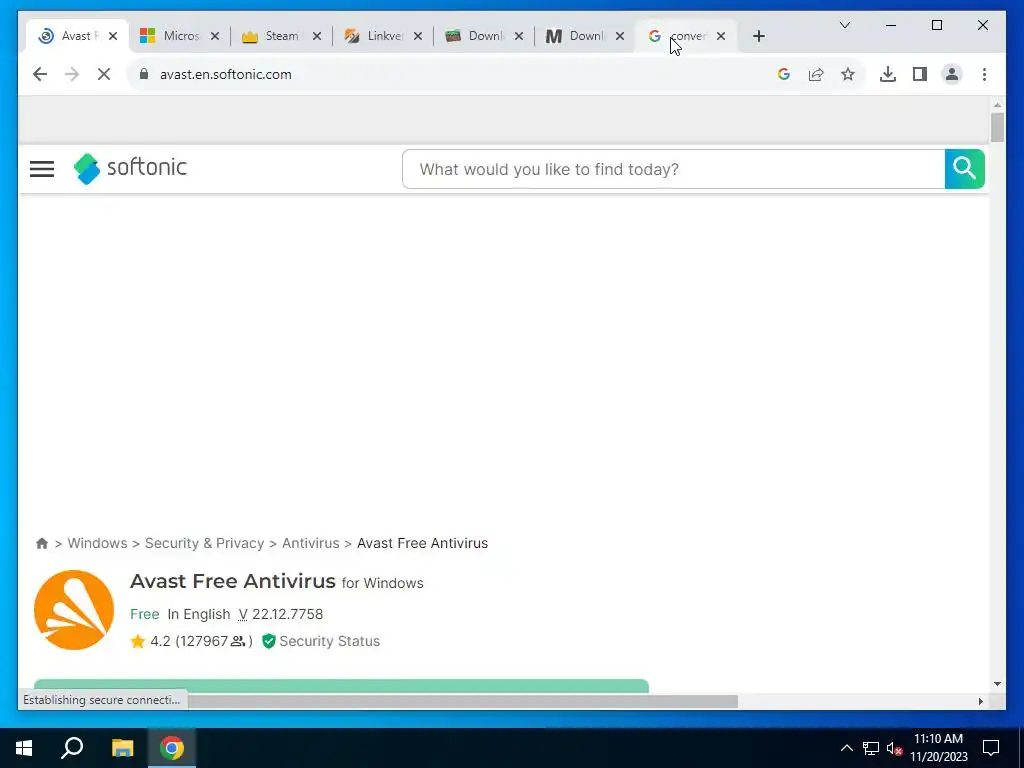Click the green download button
Viewport: 1024px width, 768px height.
click(341, 686)
